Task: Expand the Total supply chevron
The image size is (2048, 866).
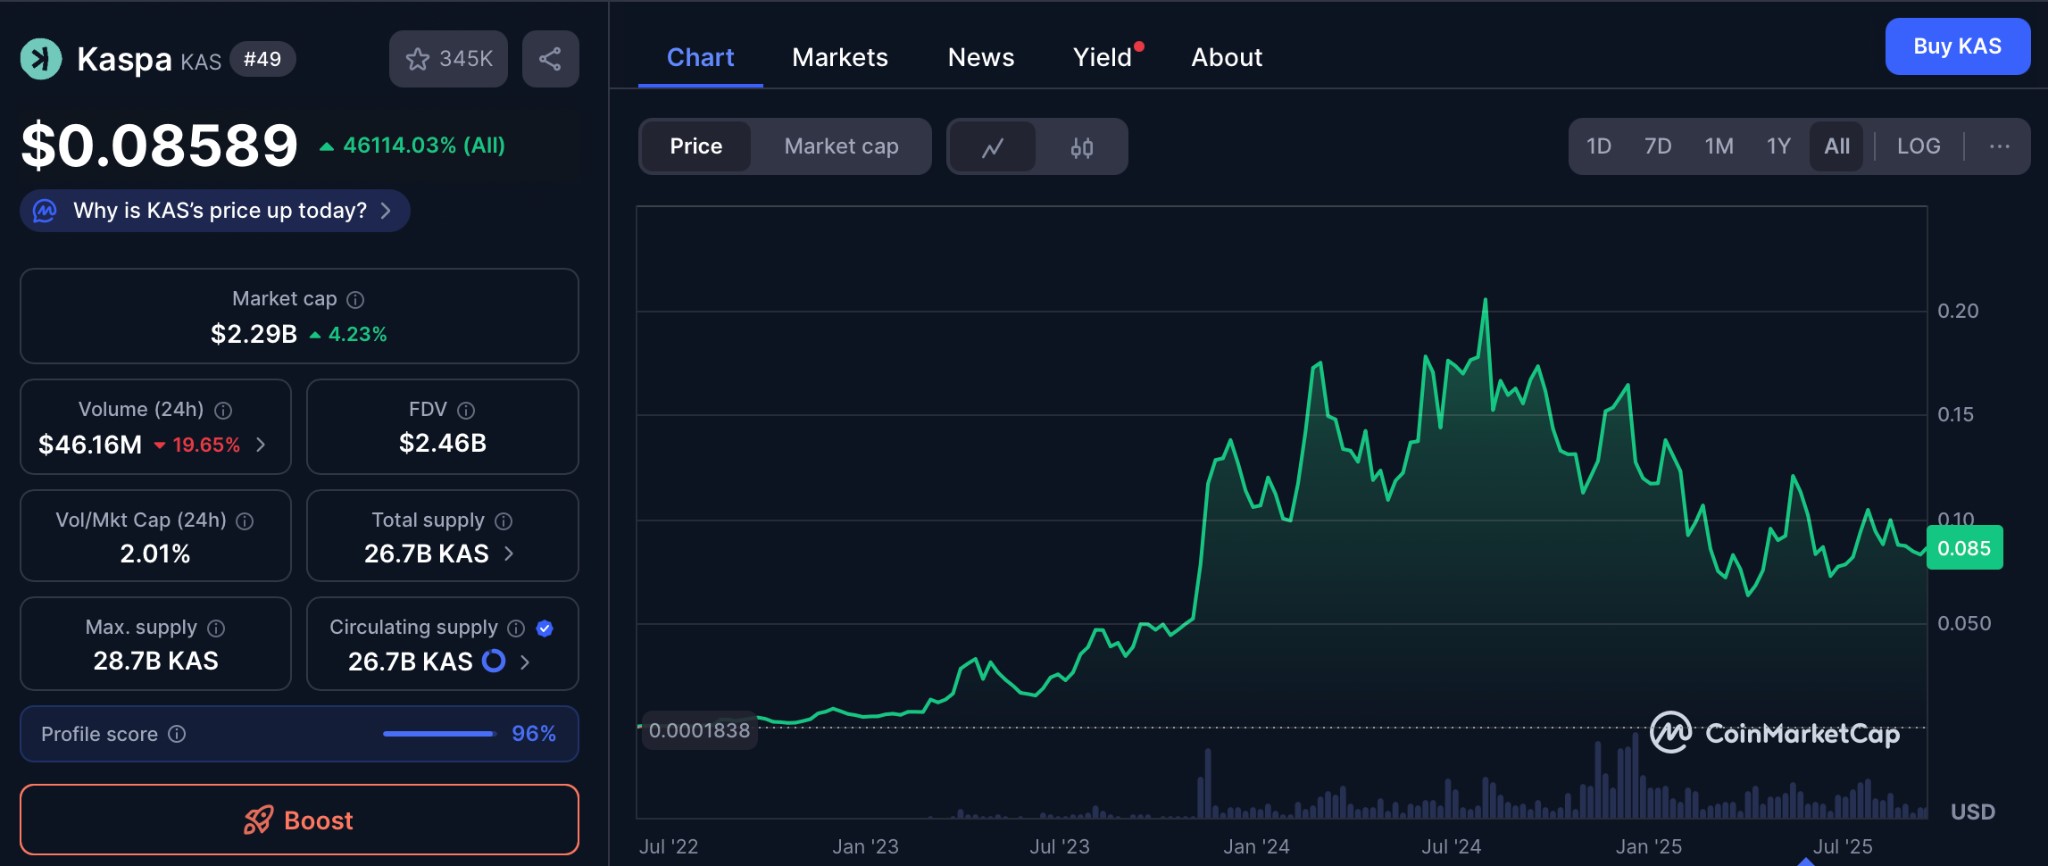Action: [509, 554]
